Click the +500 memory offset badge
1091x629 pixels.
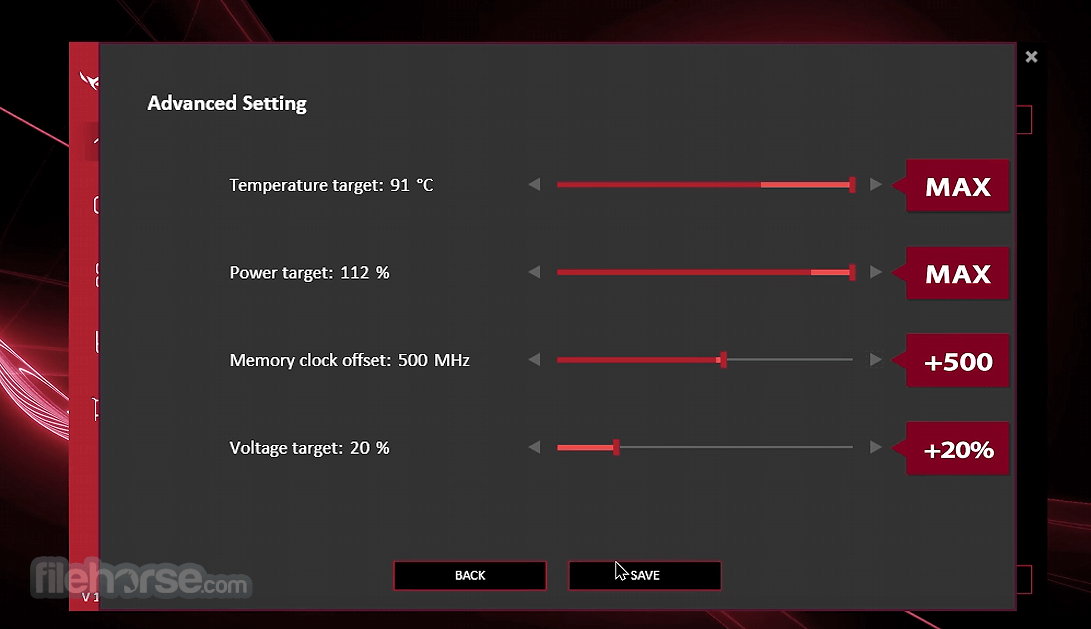[x=957, y=361]
